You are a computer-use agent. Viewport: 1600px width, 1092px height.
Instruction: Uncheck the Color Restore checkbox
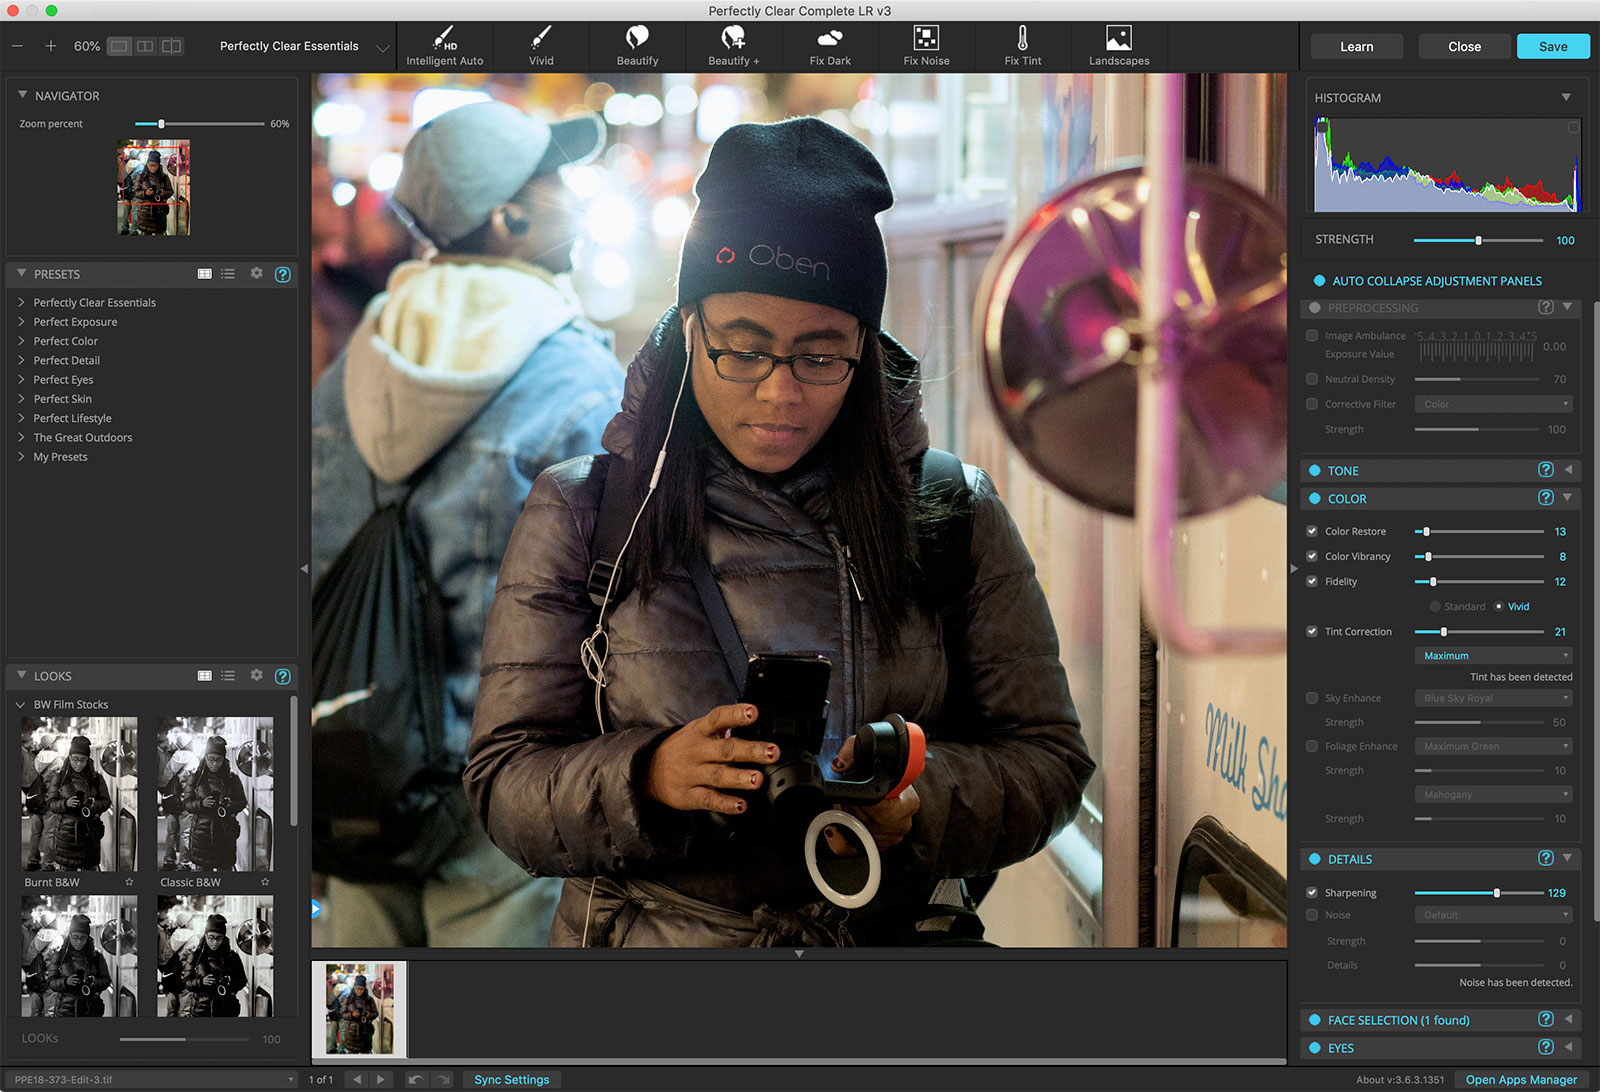tap(1312, 531)
